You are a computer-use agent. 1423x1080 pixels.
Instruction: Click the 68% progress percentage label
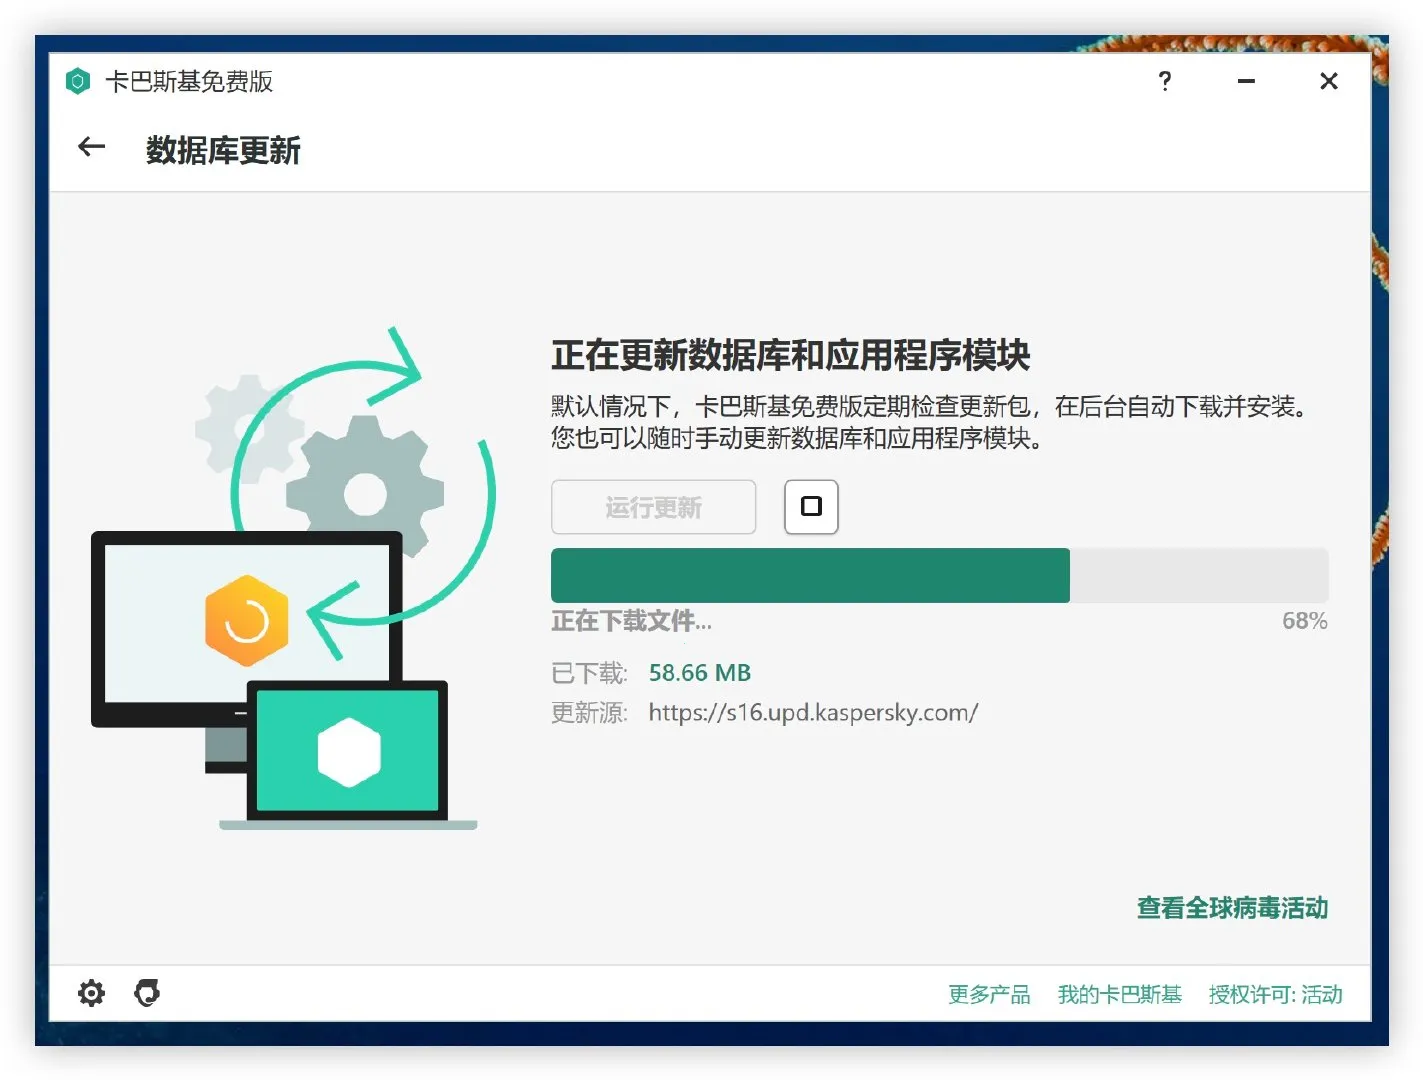pyautogui.click(x=1304, y=621)
